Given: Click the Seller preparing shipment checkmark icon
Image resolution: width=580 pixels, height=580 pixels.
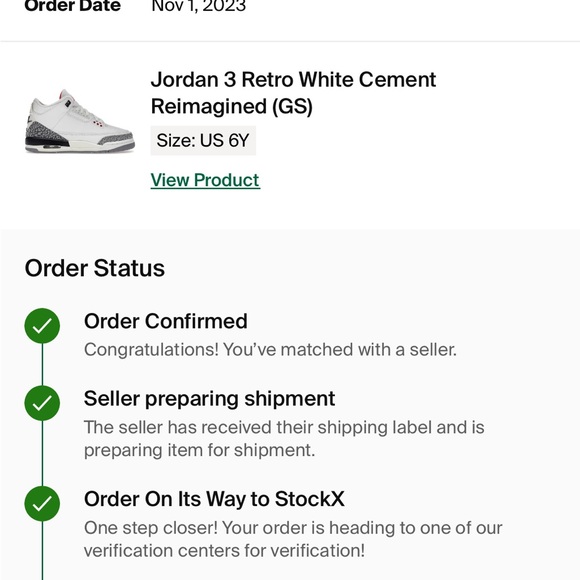Looking at the screenshot, I should tap(42, 403).
